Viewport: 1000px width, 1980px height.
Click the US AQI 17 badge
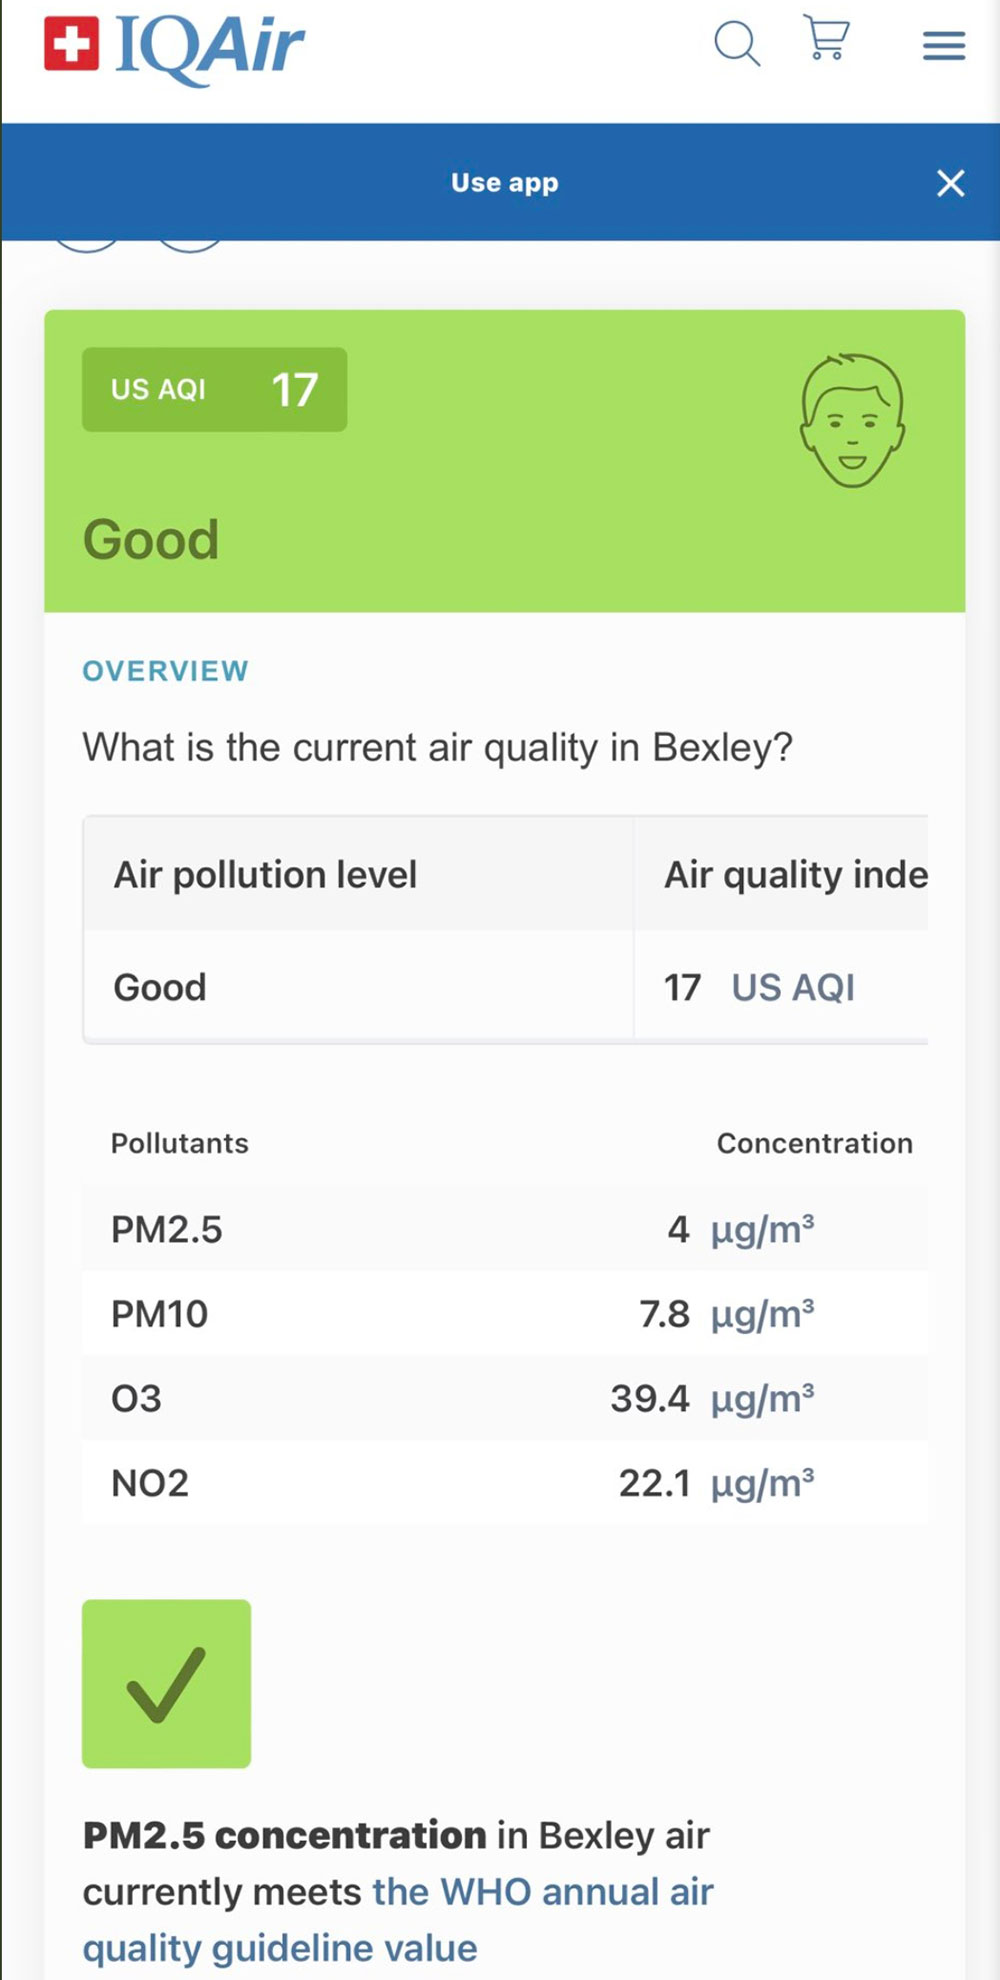[214, 390]
